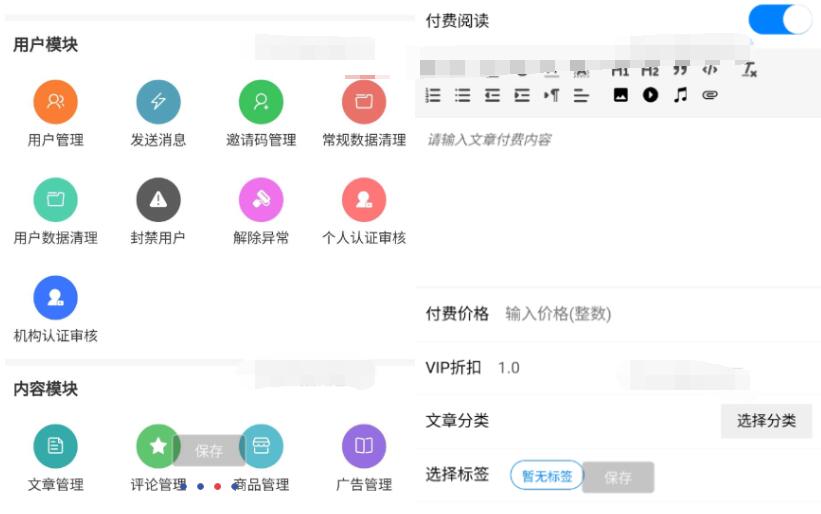Click the paid content editor text area
This screenshot has width=821, height=514.
pos(615,200)
